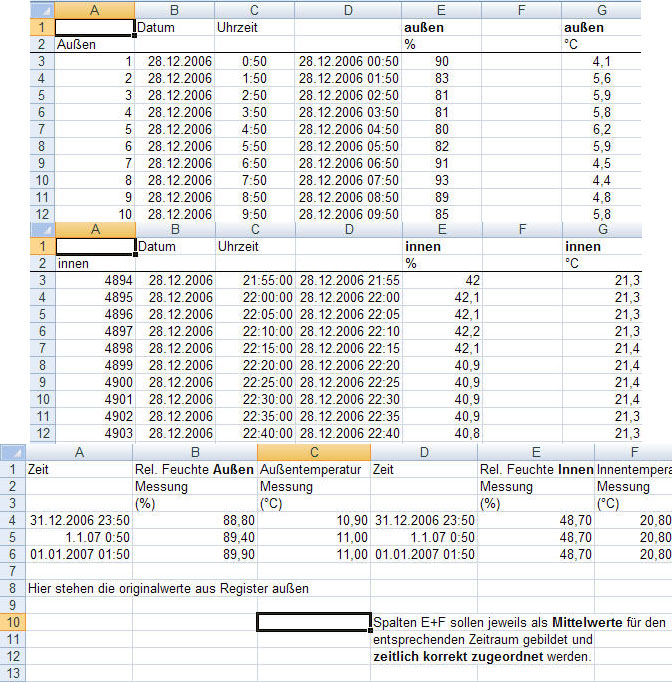Select the cell showing '28.12.2006 21:55'
Image resolution: width=672 pixels, height=682 pixels.
(x=347, y=280)
